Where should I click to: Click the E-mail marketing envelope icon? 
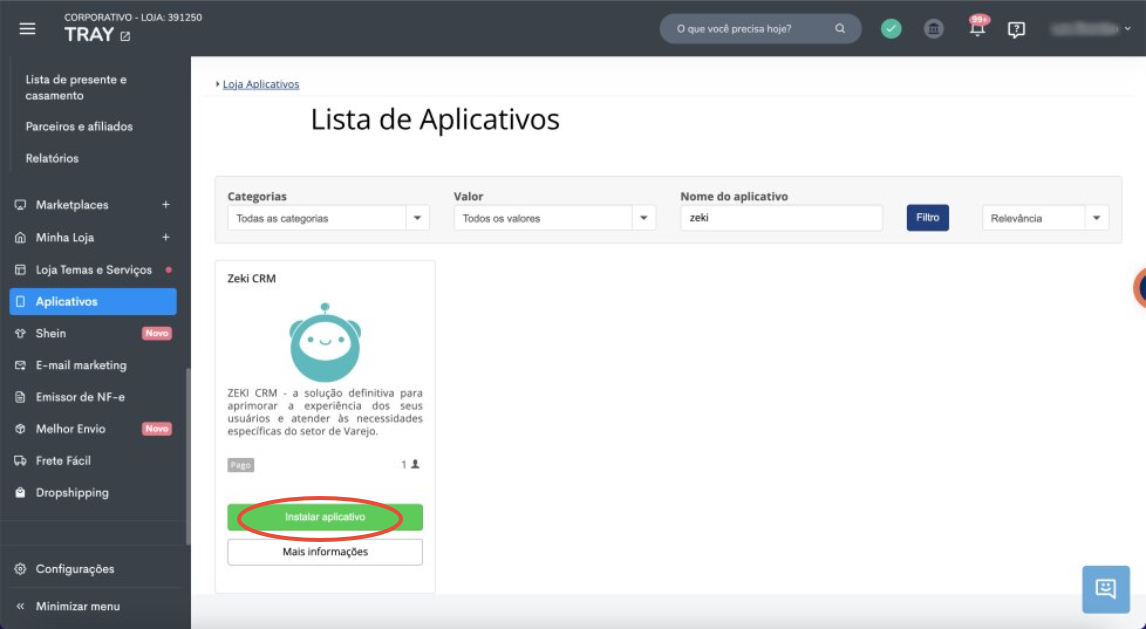20,365
